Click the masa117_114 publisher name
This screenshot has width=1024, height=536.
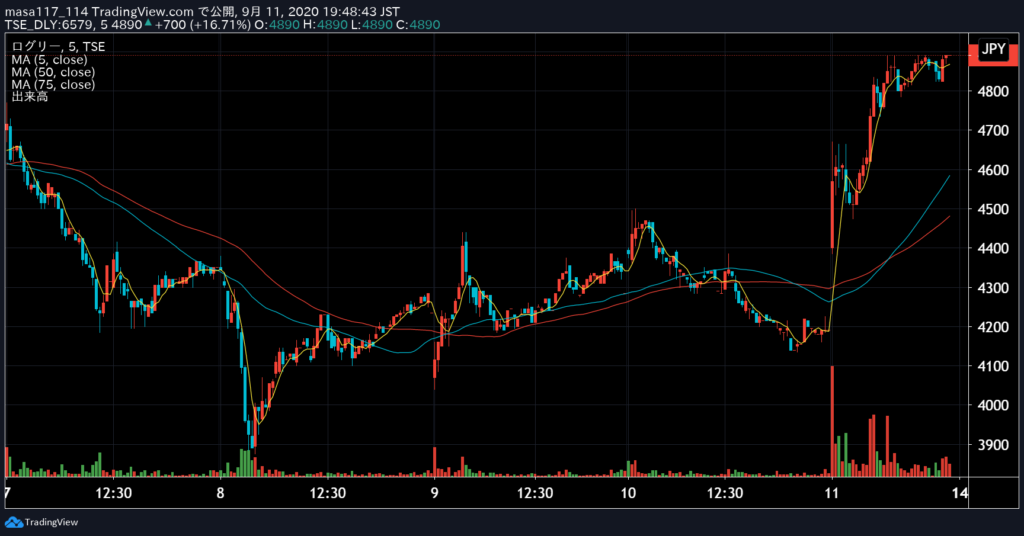click(x=46, y=12)
